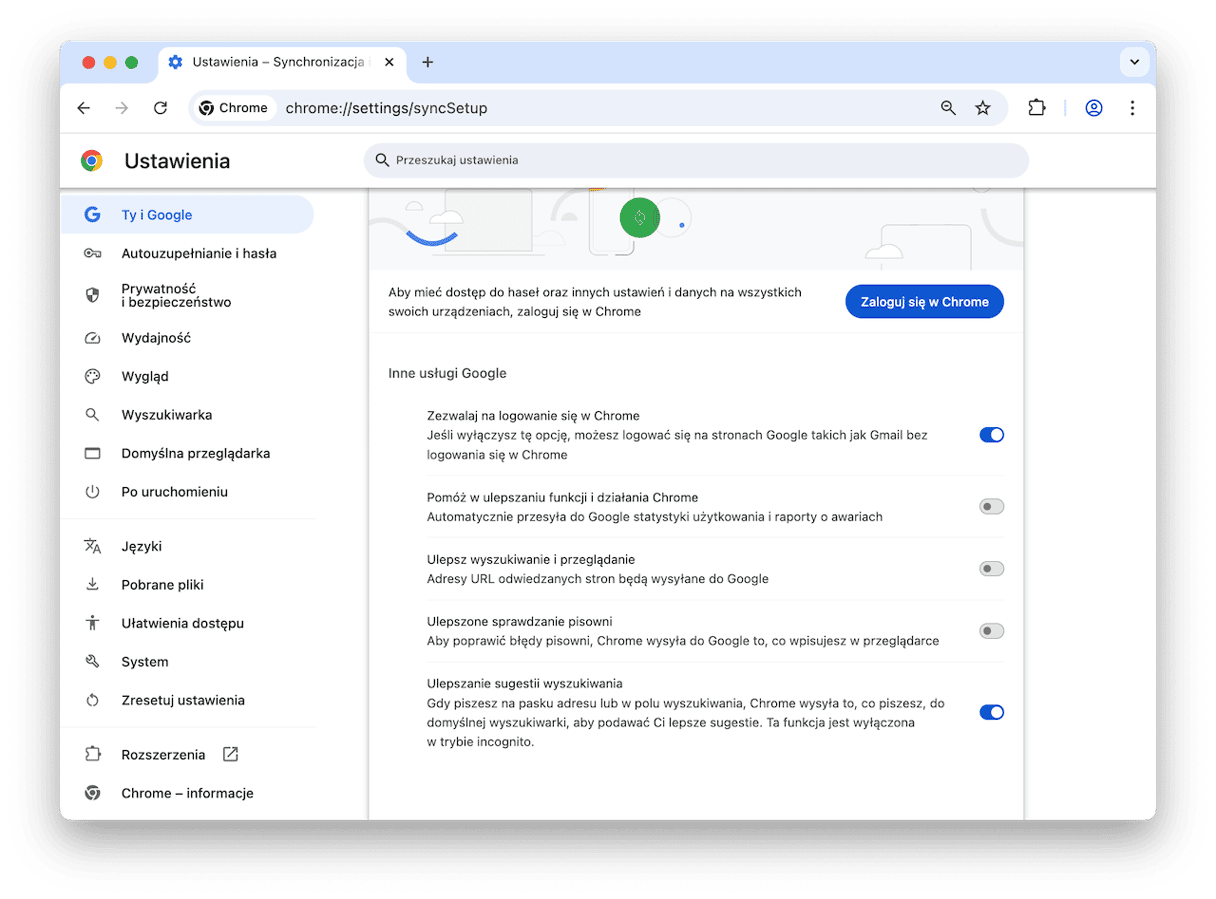Screen dimensions: 1216x899
Task: Toggle Zezwalaj na logowanie się w Chrome
Action: pyautogui.click(x=991, y=435)
